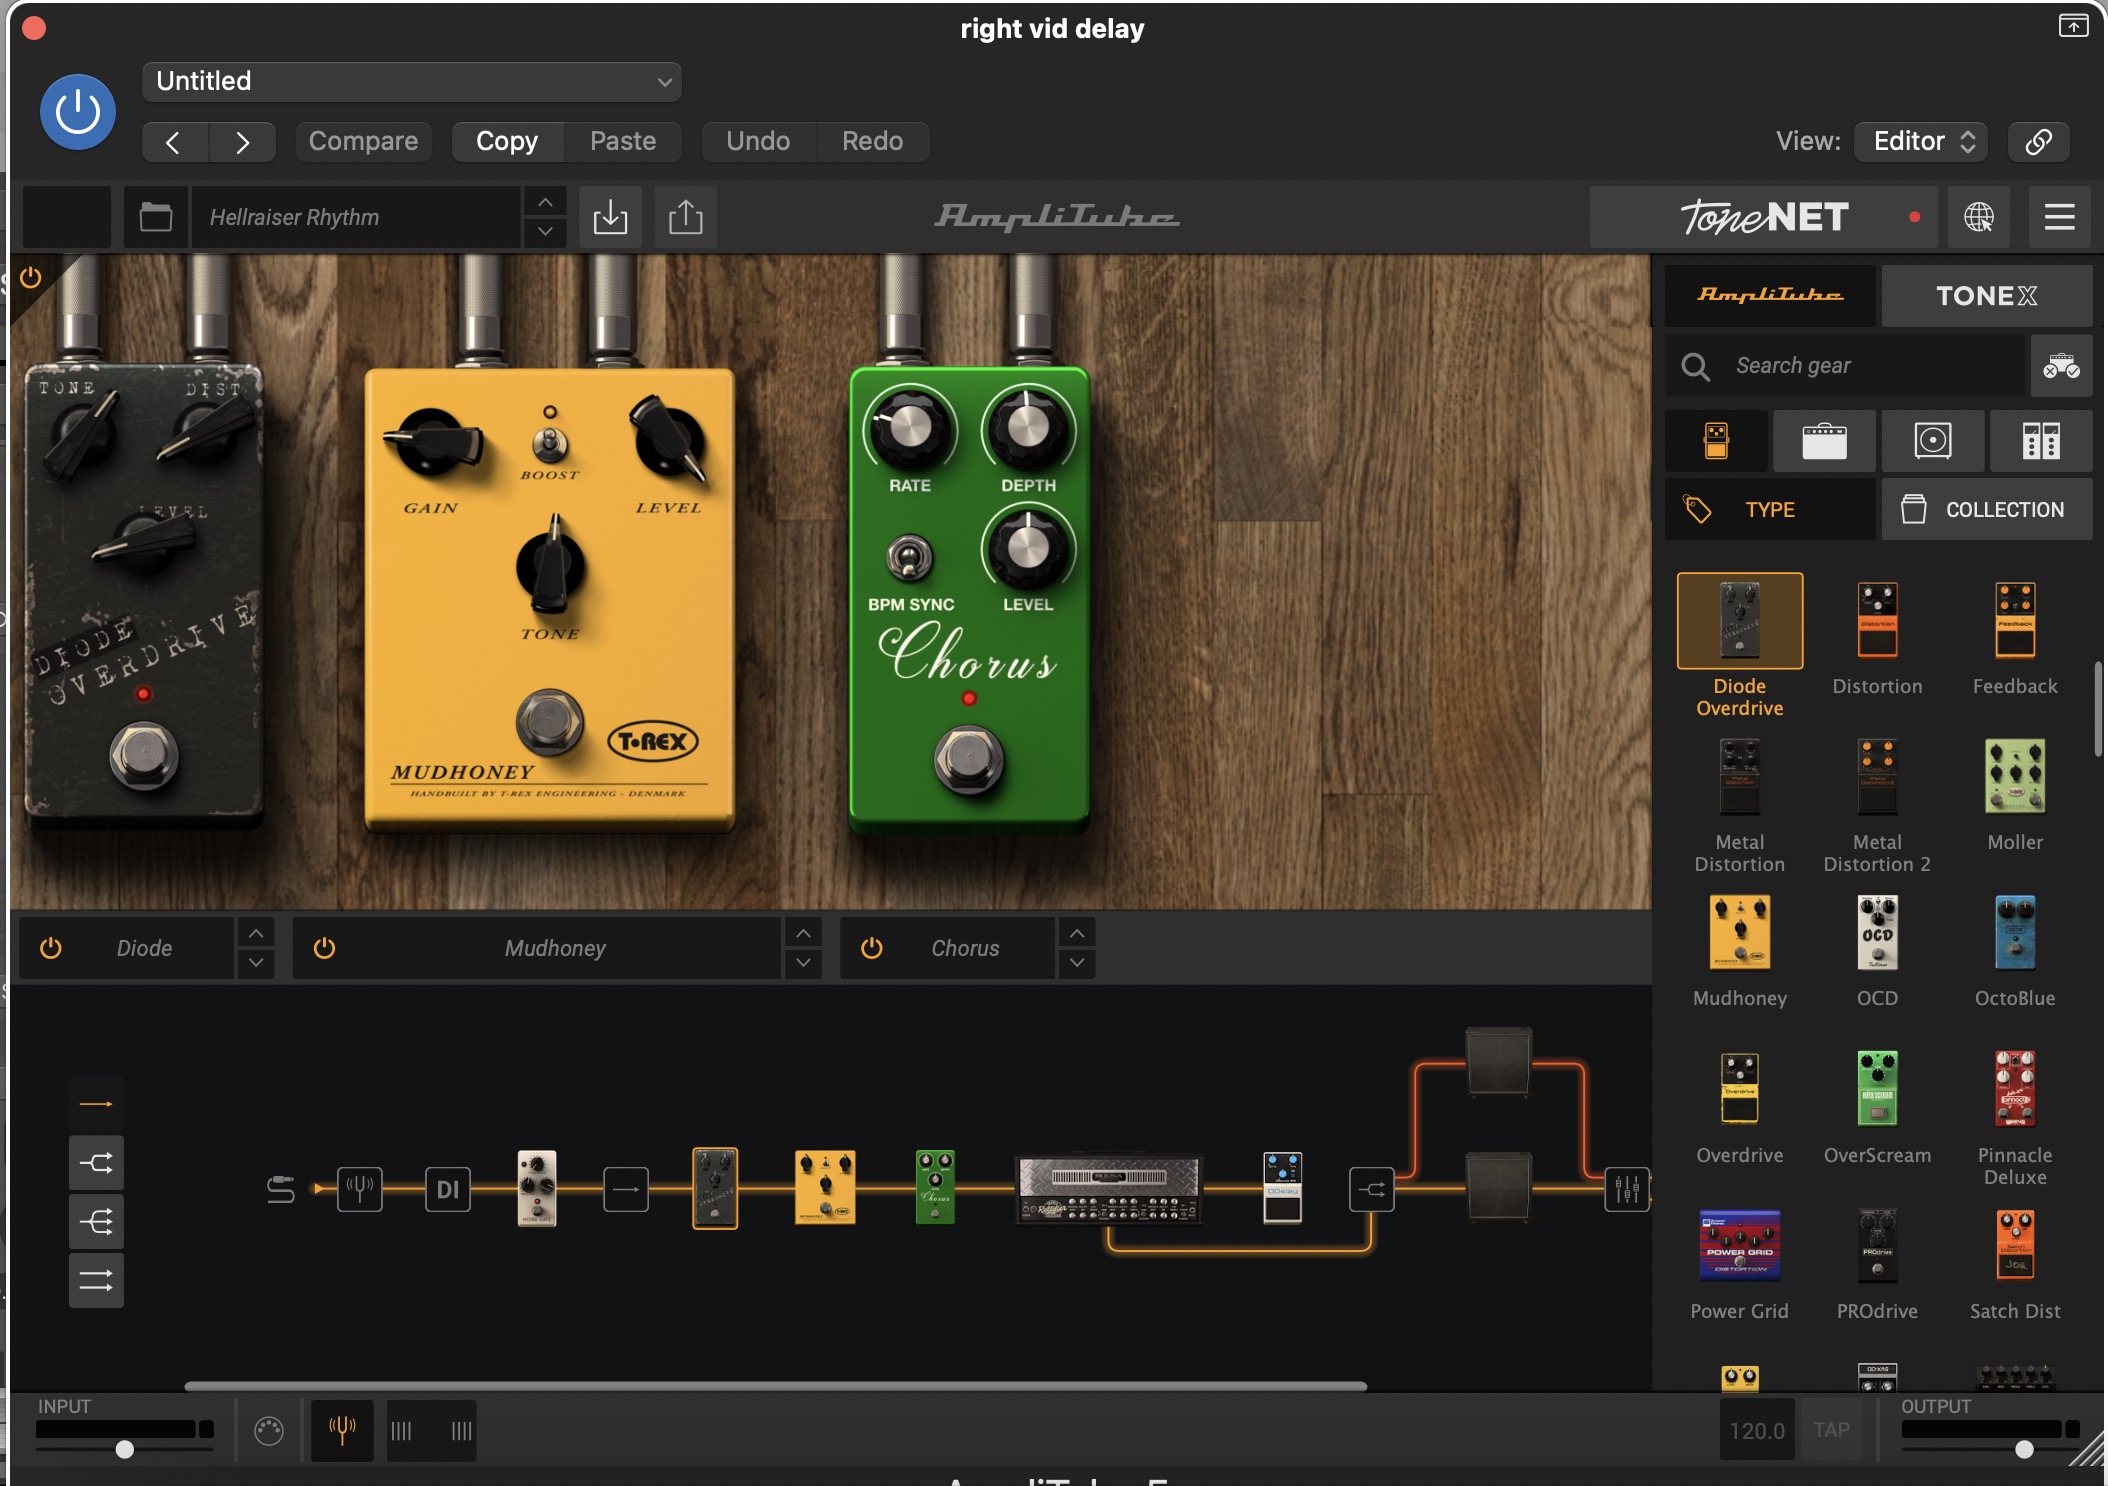
Task: Select the speaker cabinet category icon
Action: pyautogui.click(x=1932, y=441)
